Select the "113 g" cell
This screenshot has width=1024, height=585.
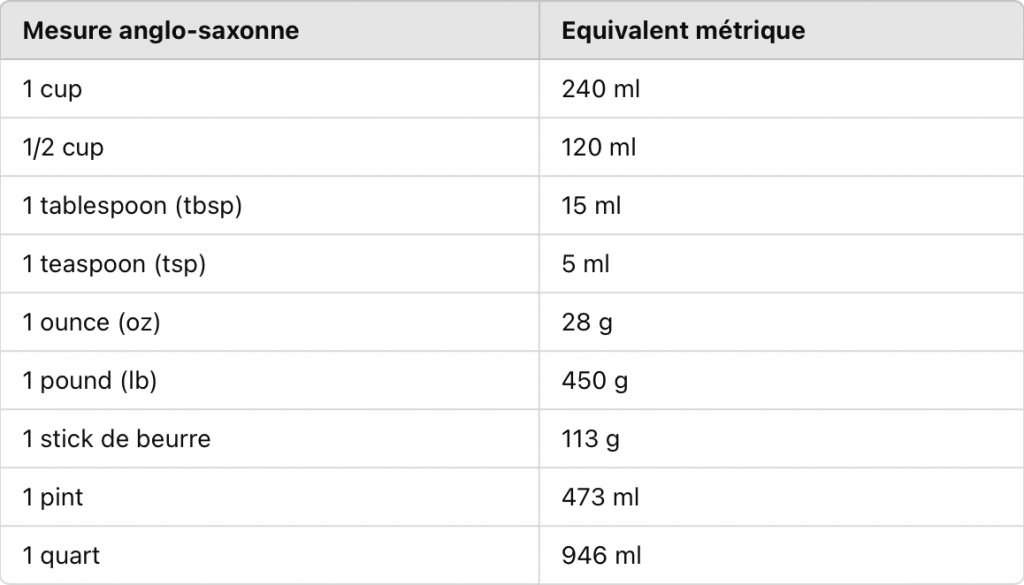point(591,439)
